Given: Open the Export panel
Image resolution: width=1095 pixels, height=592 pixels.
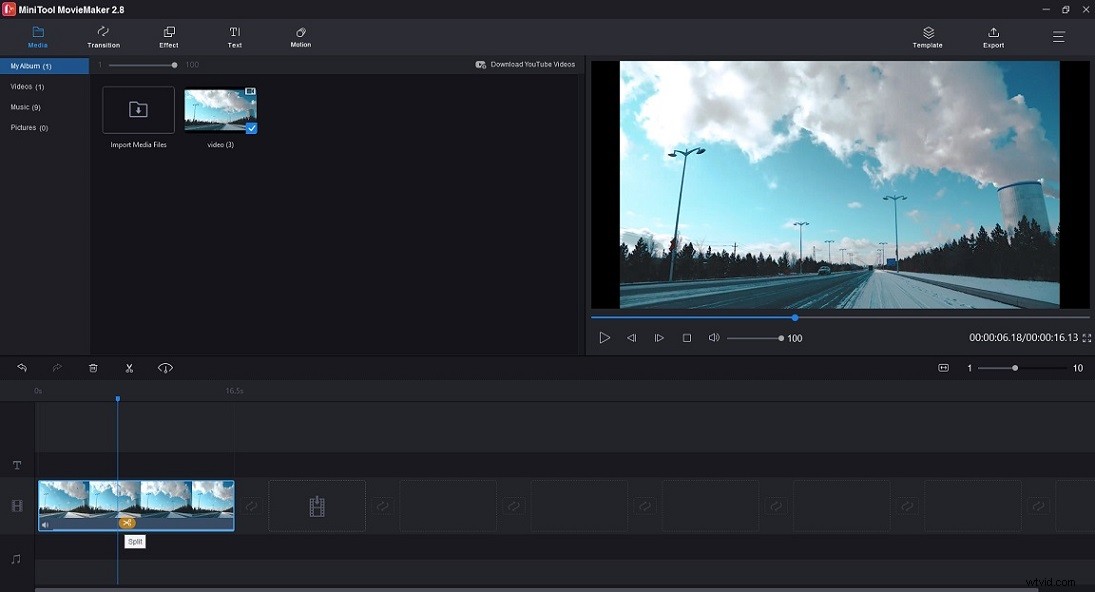Looking at the screenshot, I should [x=993, y=37].
